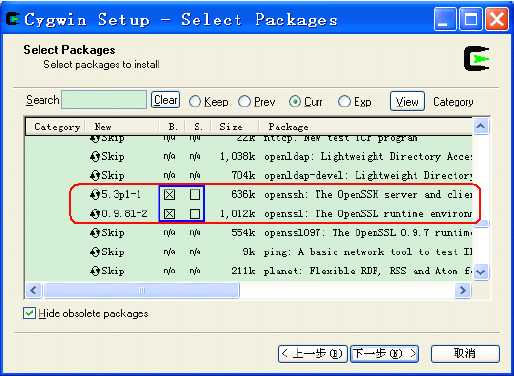Viewport: 514px width, 376px height.
Task: Click Skip in the planet row
Action: [113, 271]
